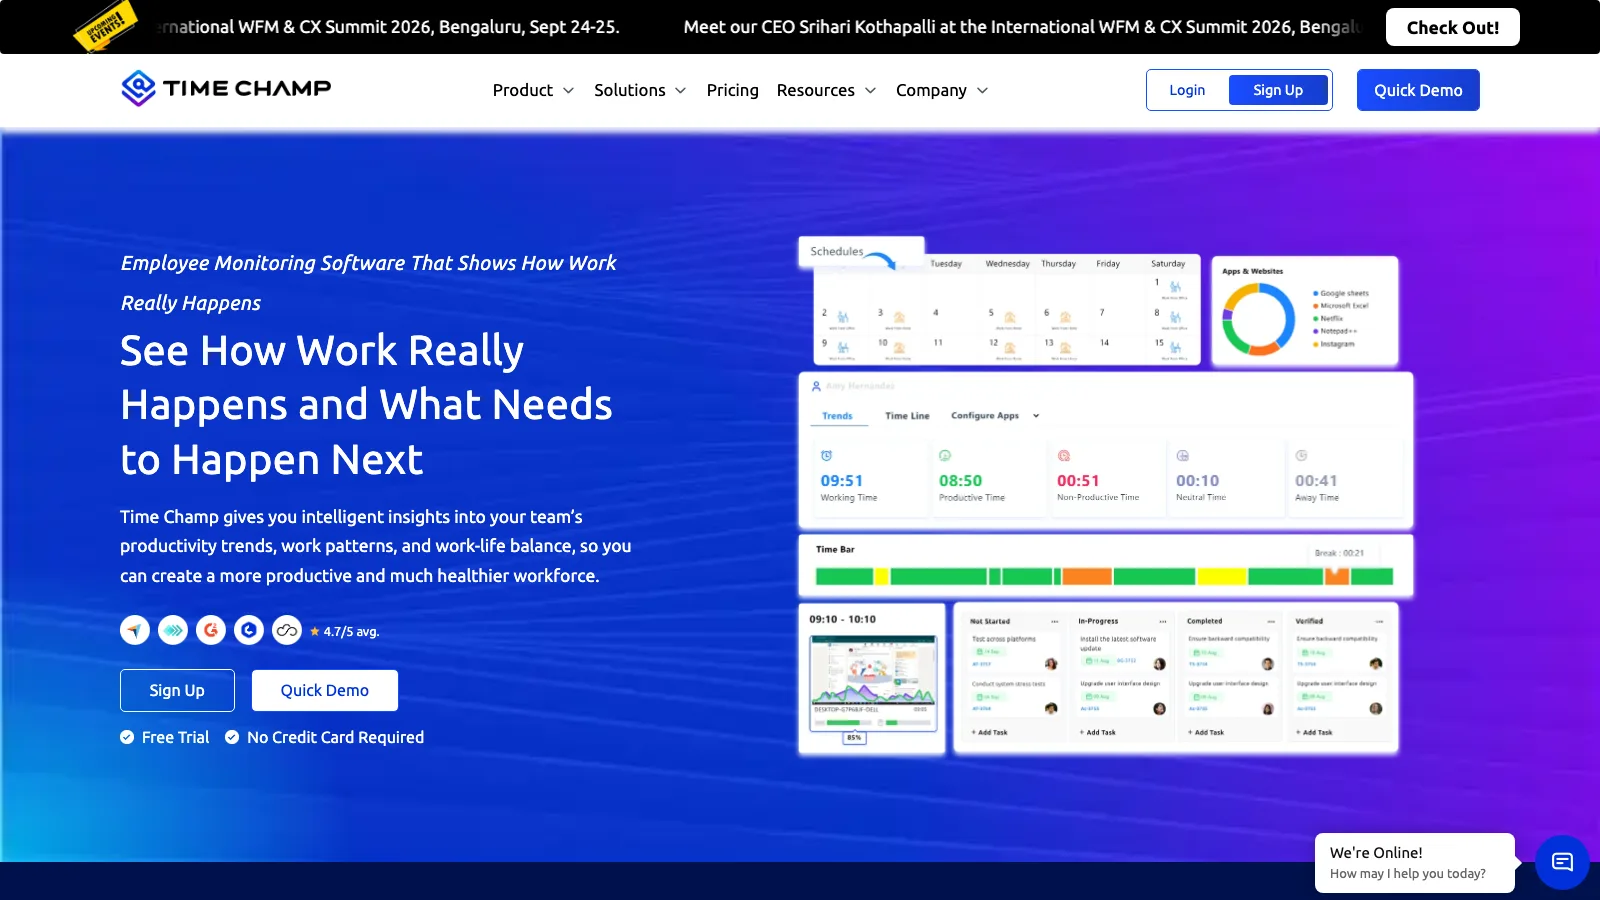The image size is (1600, 900).
Task: Open the Solutions menu
Action: 640,90
